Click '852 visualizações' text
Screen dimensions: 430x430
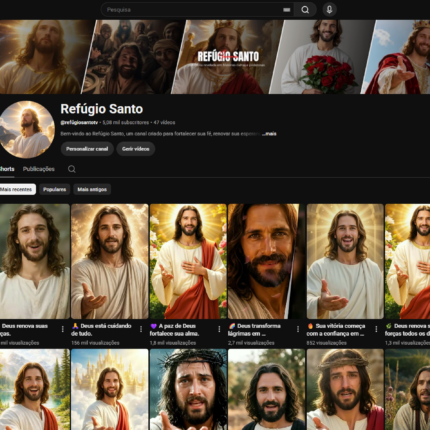326,343
